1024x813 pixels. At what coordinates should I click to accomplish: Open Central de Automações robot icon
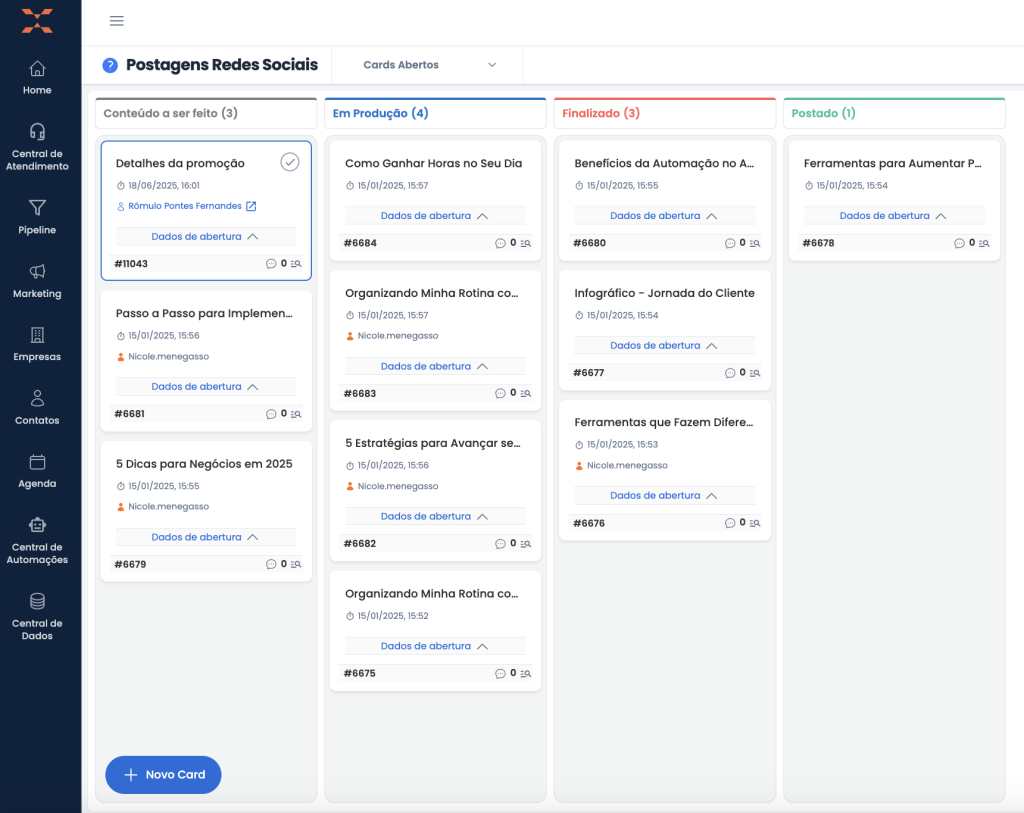click(x=37, y=525)
